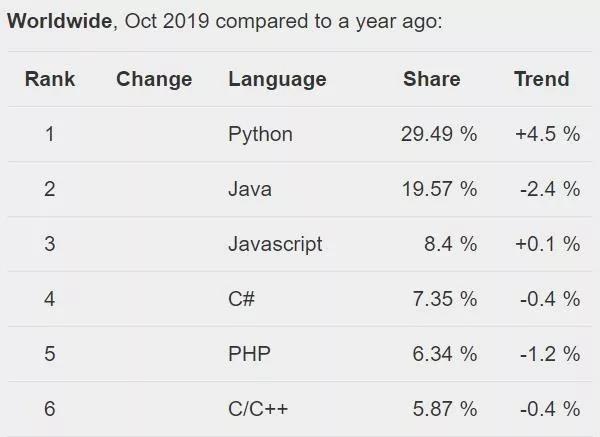This screenshot has height=437, width=600.
Task: Select the +4.5 % trend value
Action: pyautogui.click(x=547, y=134)
